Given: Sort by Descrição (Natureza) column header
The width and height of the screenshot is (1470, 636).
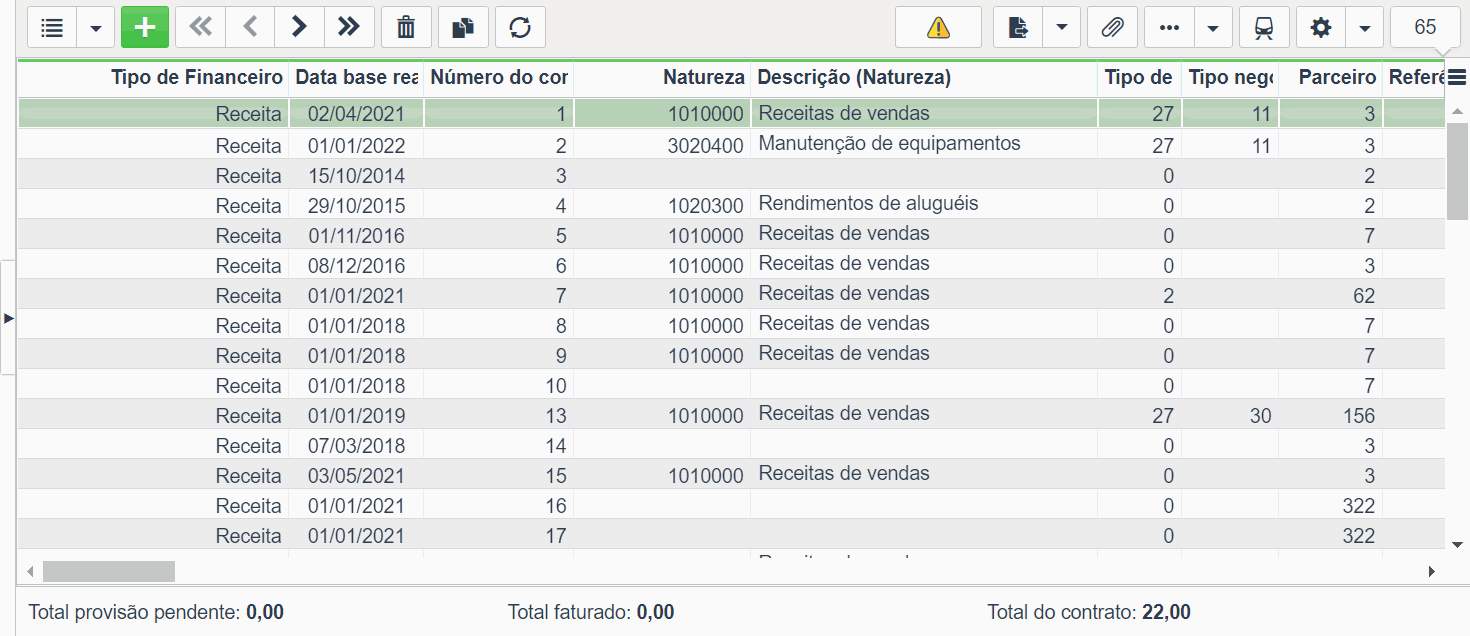Looking at the screenshot, I should tap(924, 77).
